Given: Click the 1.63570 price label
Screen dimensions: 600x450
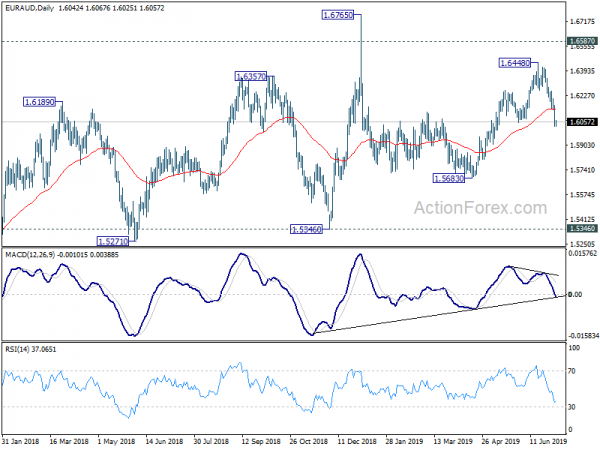Looking at the screenshot, I should click(251, 77).
